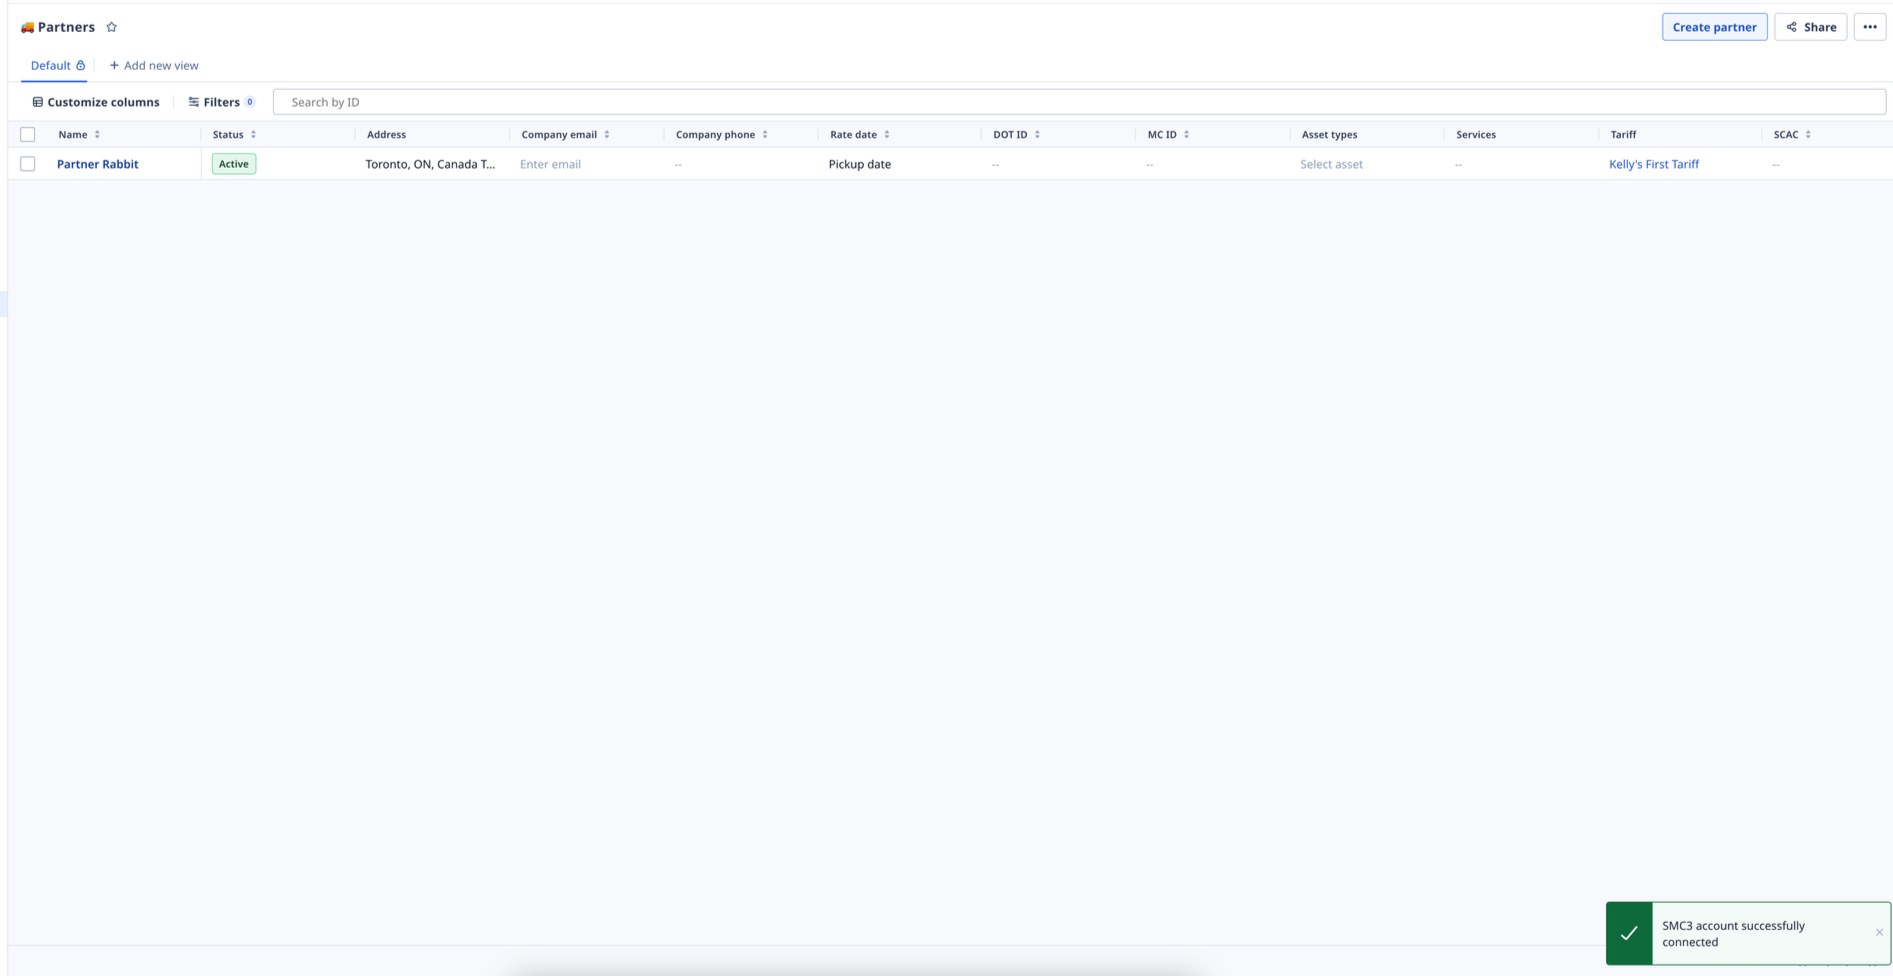
Task: Open the Filters panel icon
Action: tap(194, 101)
